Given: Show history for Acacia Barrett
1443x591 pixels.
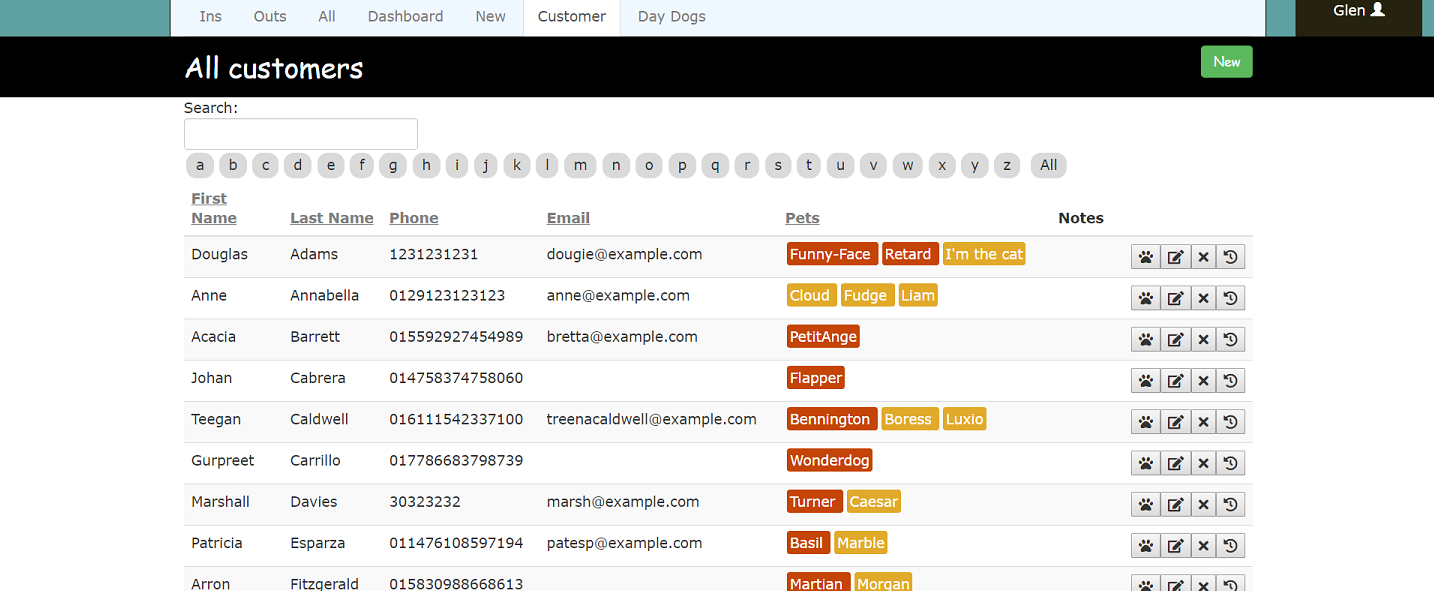Looking at the screenshot, I should (1231, 339).
